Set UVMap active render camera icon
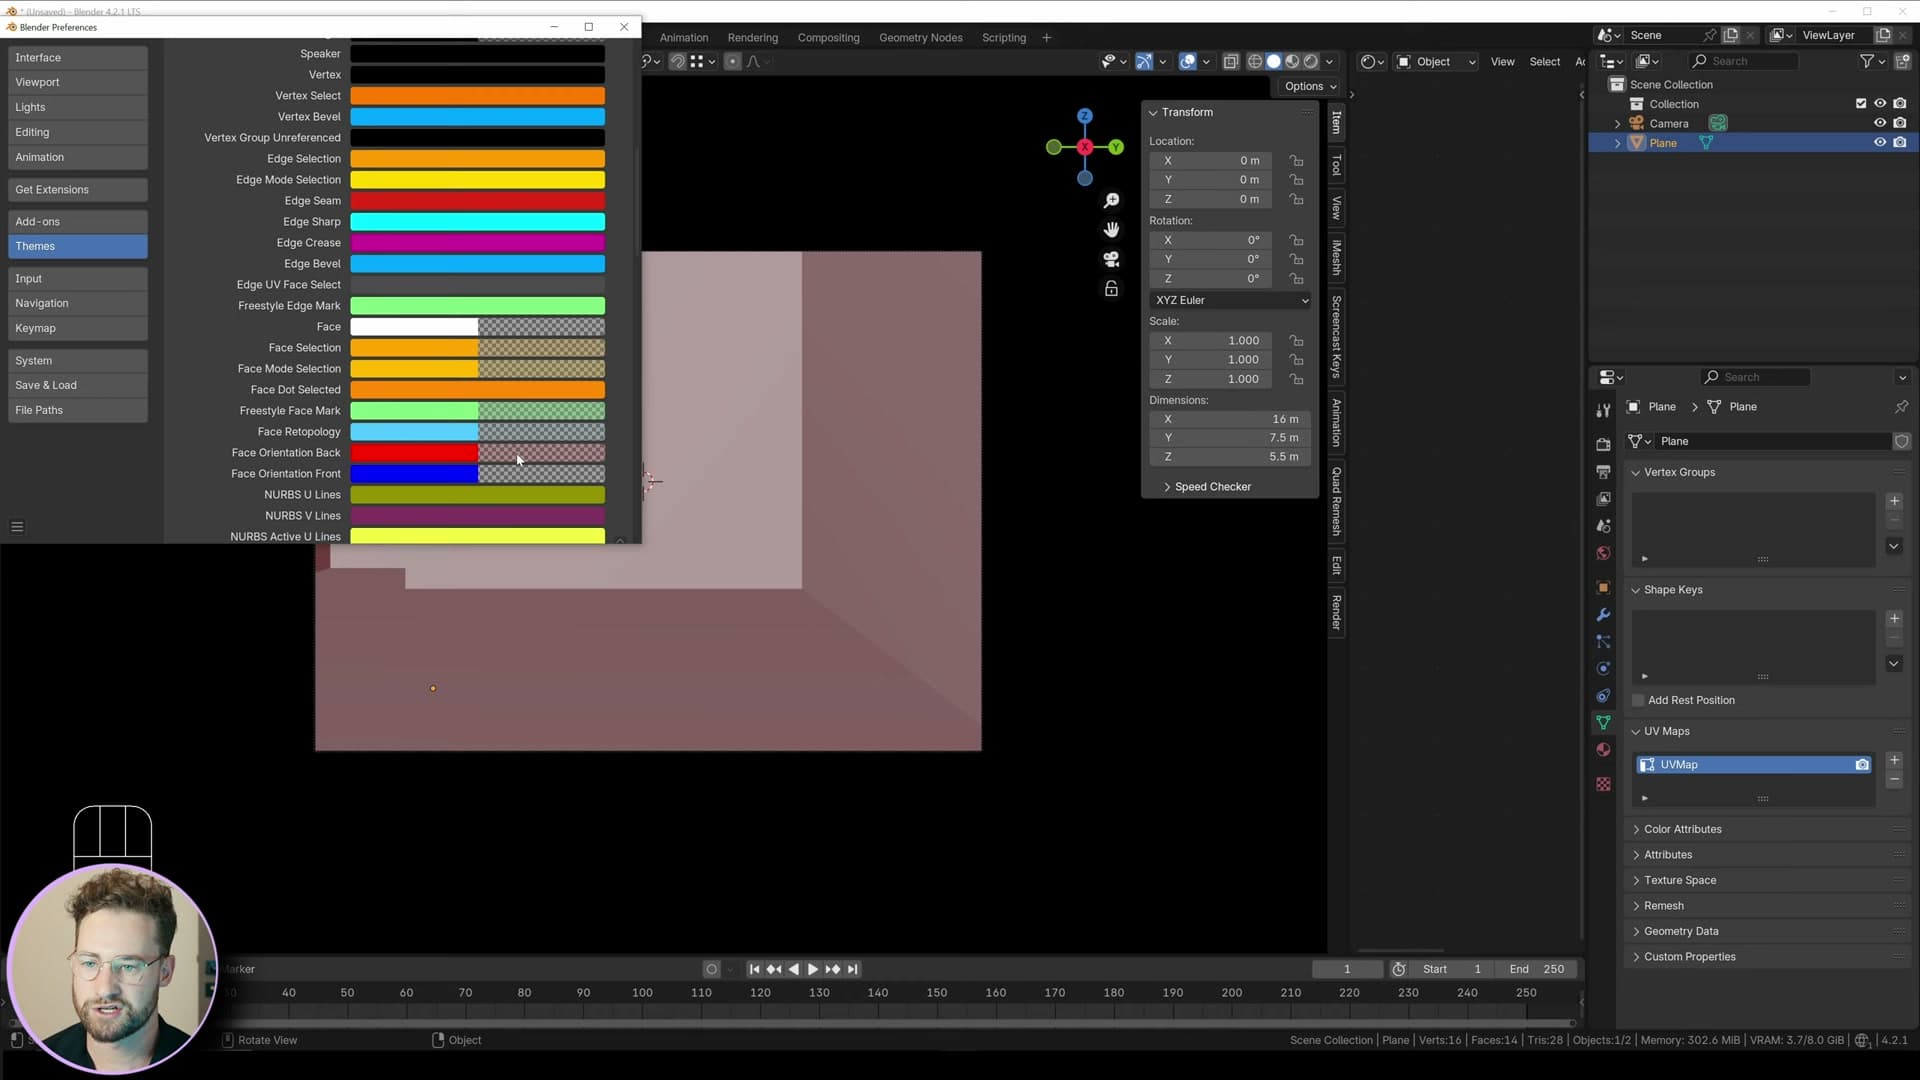This screenshot has width=1920, height=1080. 1862,765
